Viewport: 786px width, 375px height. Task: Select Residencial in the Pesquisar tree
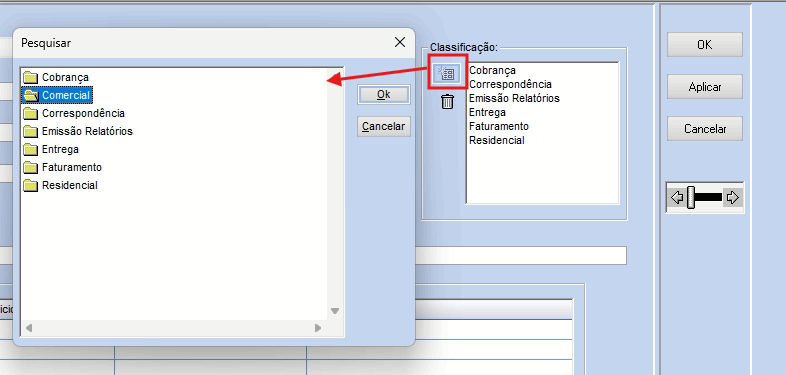click(70, 185)
